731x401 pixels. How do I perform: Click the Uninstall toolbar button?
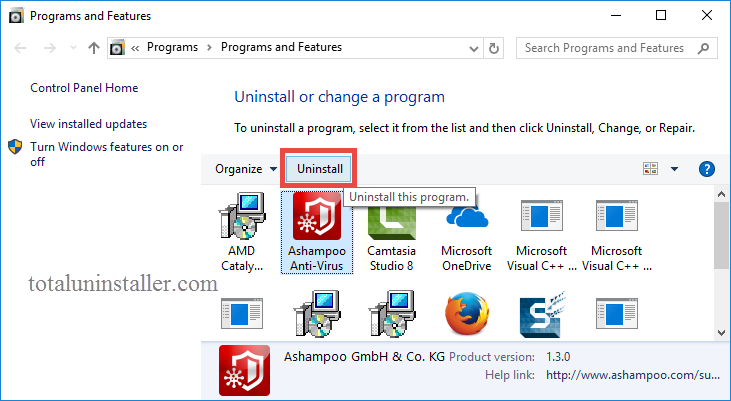pos(319,169)
